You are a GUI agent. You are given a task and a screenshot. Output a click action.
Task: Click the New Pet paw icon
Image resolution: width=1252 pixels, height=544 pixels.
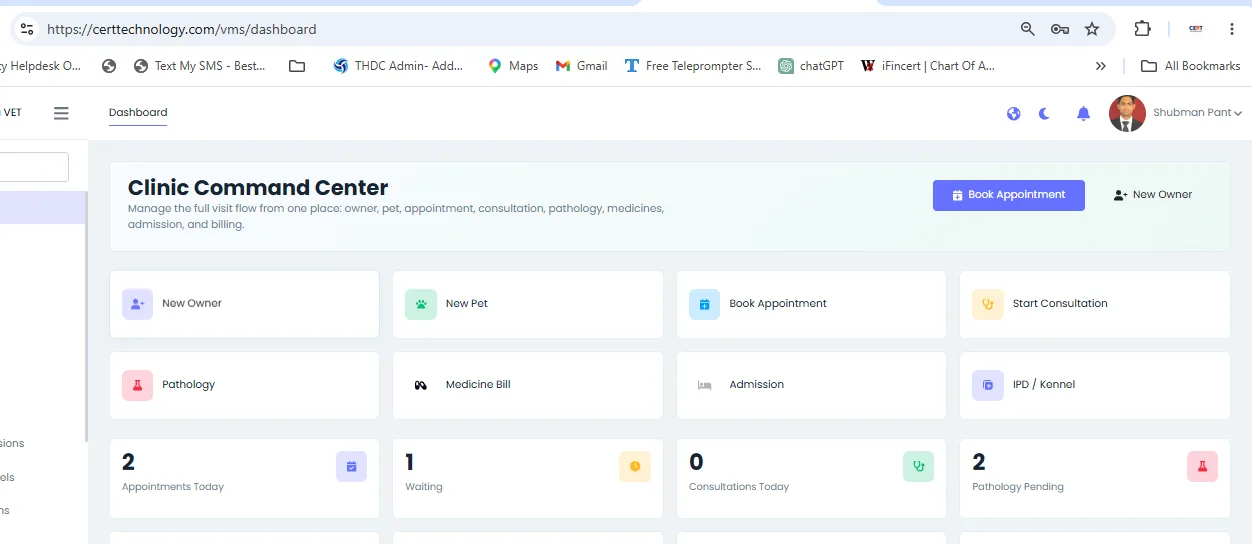(421, 304)
